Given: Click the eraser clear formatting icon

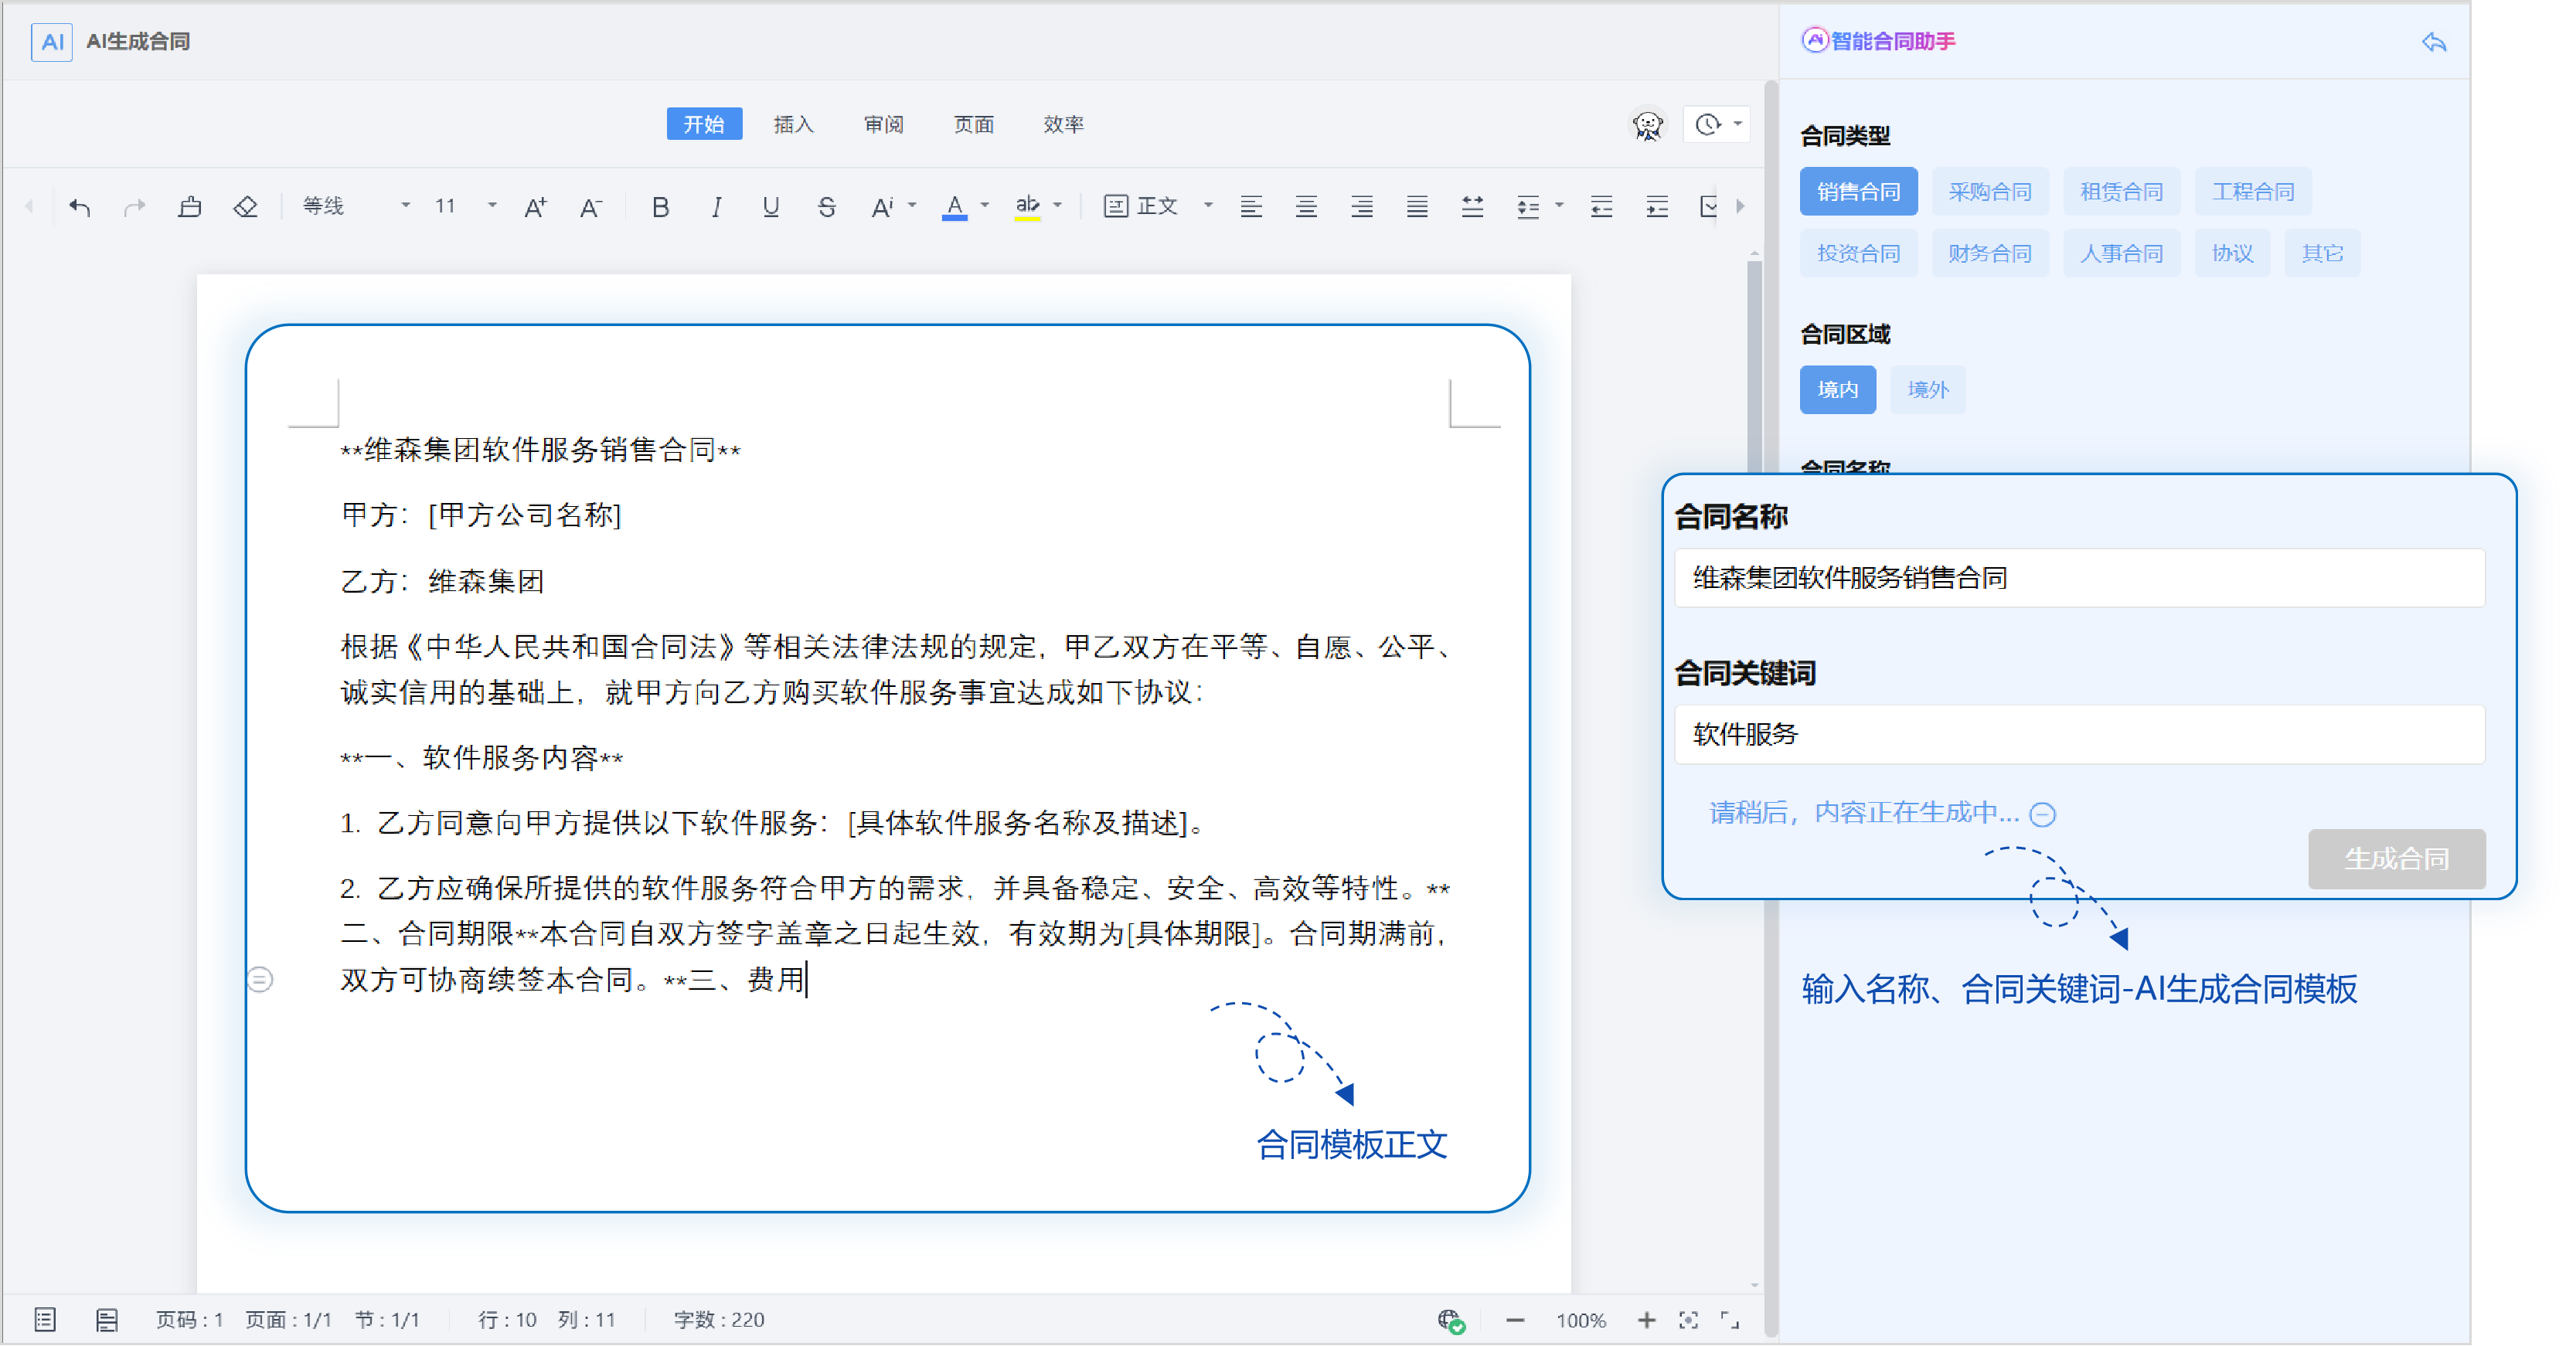Looking at the screenshot, I should [245, 207].
